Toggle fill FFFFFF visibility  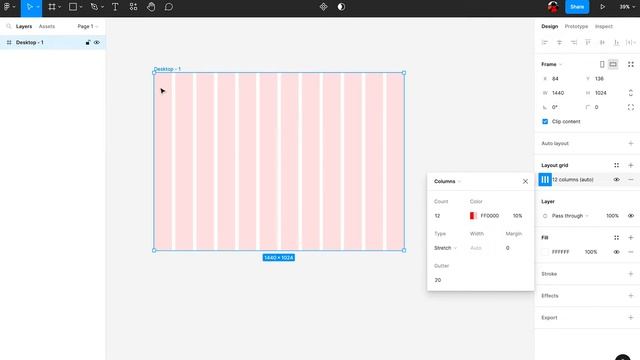pos(616,252)
